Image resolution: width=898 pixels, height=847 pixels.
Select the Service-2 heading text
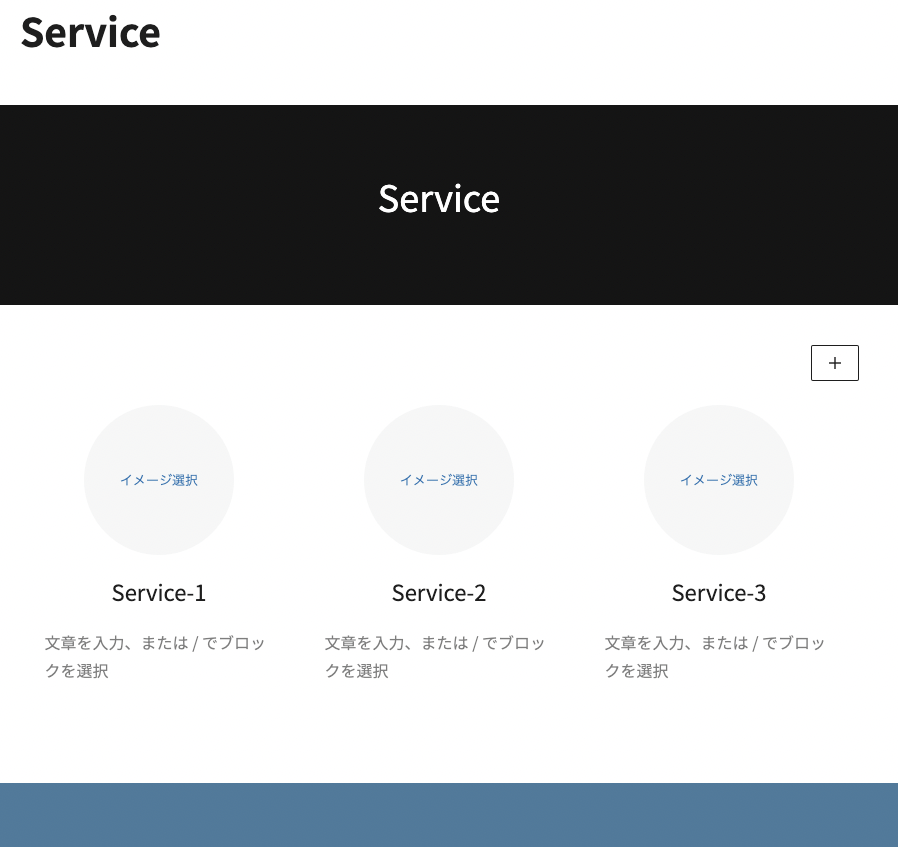tap(439, 593)
